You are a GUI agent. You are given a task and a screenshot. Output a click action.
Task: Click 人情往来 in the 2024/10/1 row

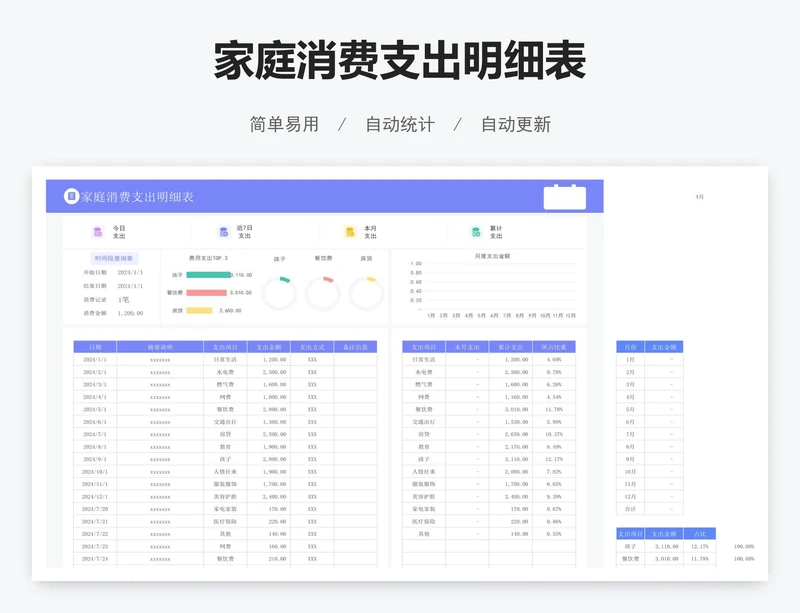[225, 472]
